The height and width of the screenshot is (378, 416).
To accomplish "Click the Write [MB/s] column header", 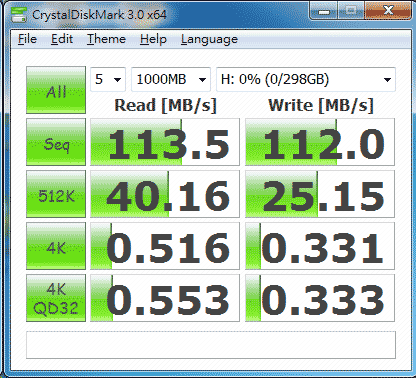I will 321,105.
